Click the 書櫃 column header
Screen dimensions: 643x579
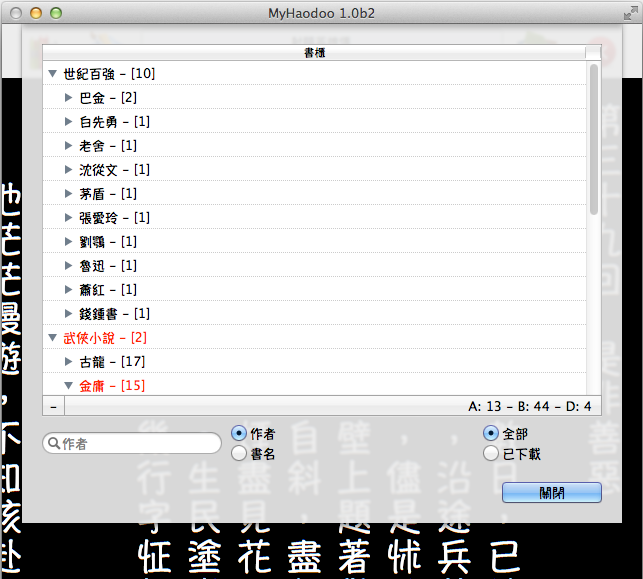pos(314,52)
